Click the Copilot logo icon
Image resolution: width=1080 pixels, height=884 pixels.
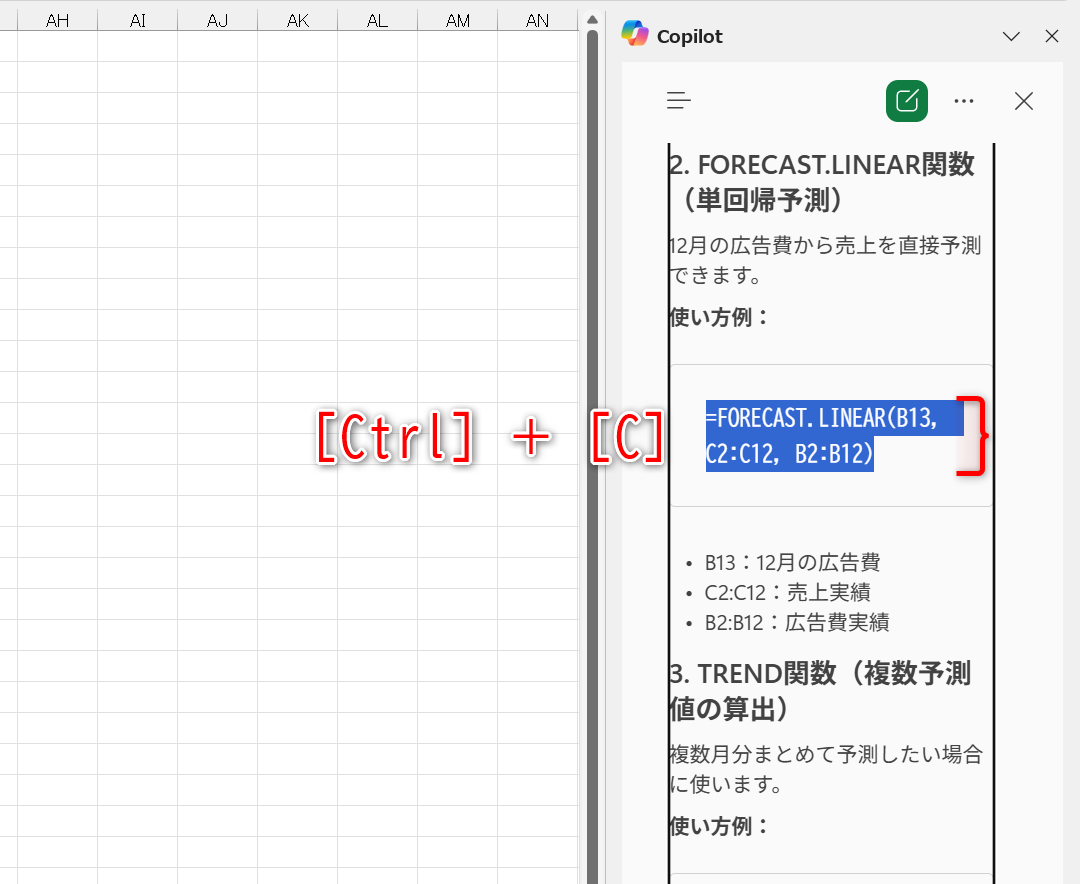pos(634,35)
